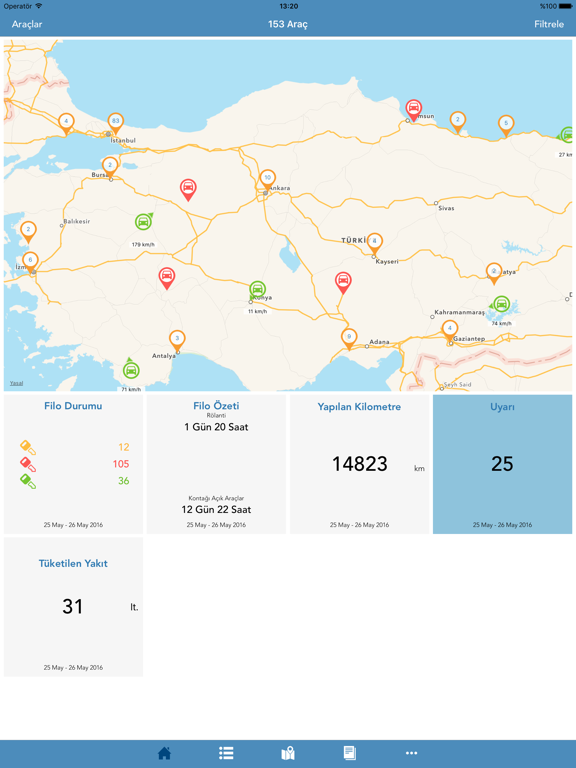
Task: Select the 2-vehicle cluster pin east of Samsun
Action: pyautogui.click(x=457, y=122)
